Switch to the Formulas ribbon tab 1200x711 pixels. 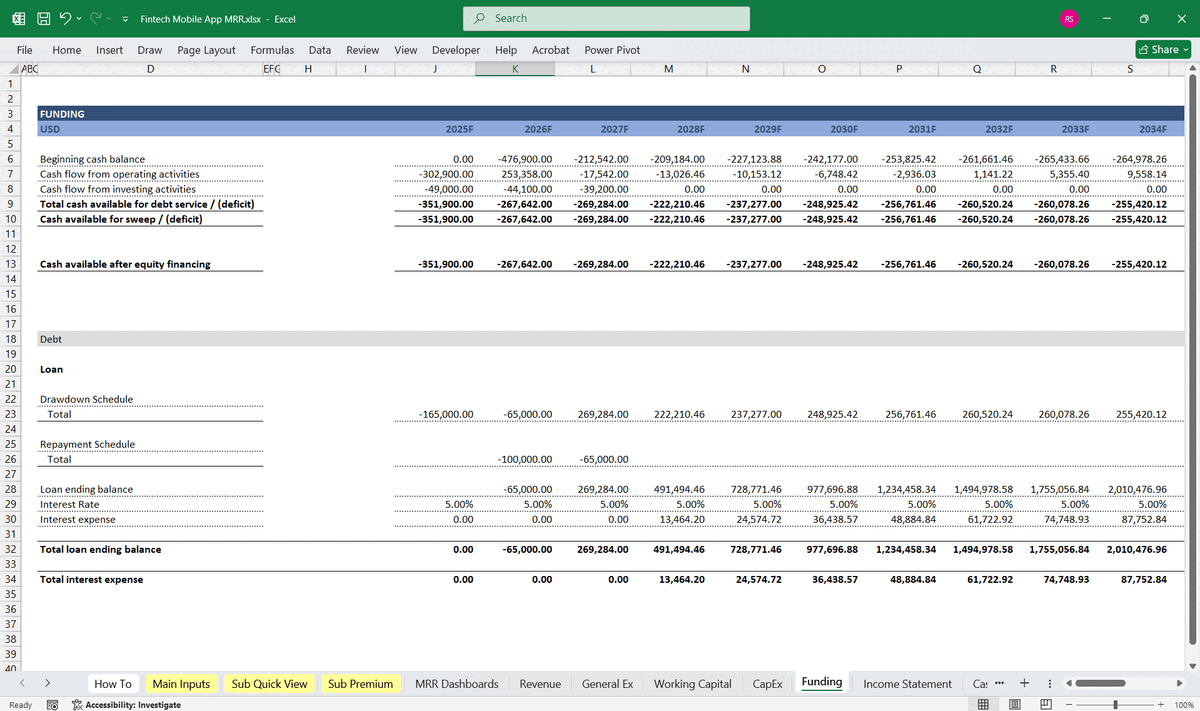(x=272, y=49)
